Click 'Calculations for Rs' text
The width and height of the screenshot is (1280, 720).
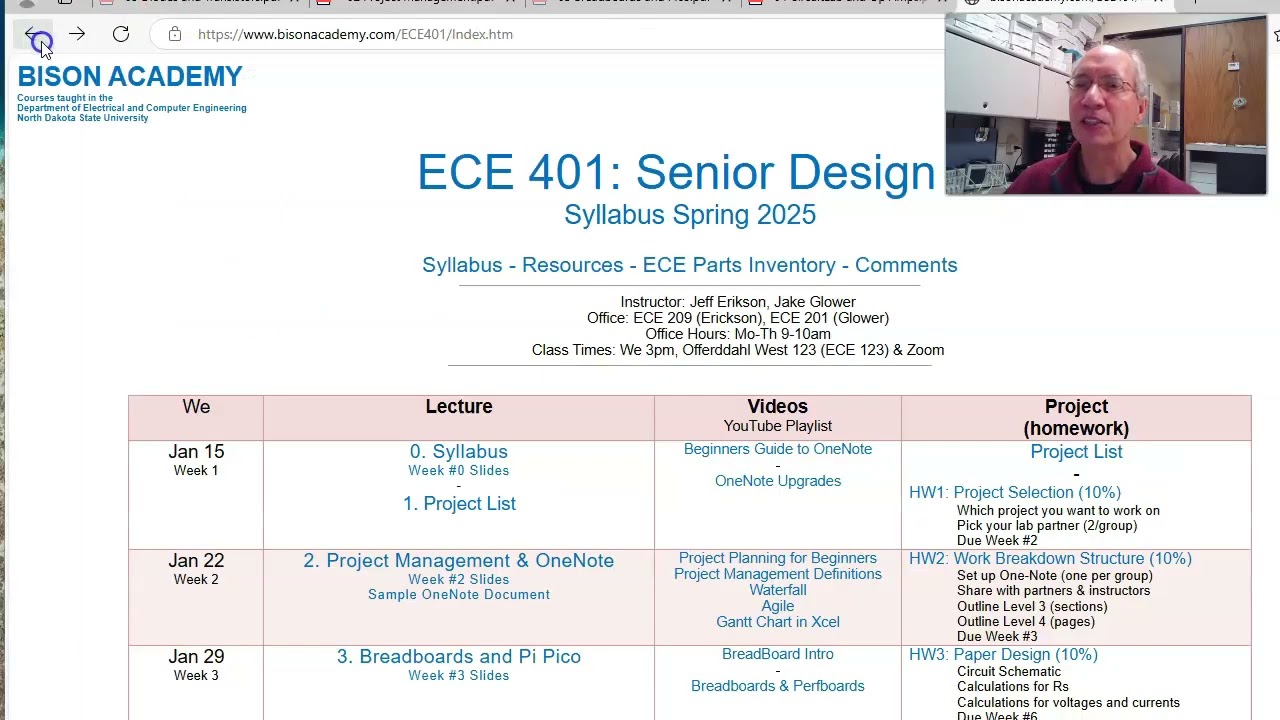tap(1013, 687)
